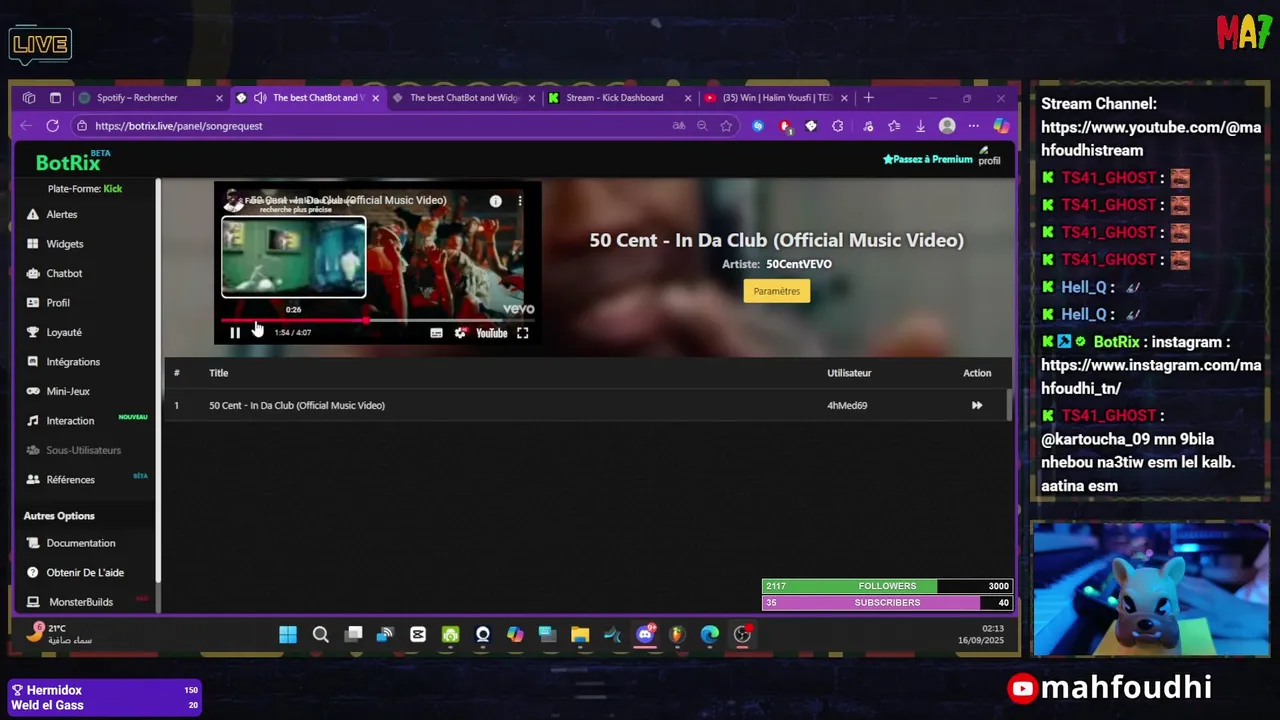Open Loyauté in the sidebar
This screenshot has width=1280, height=720.
pyautogui.click(x=64, y=332)
